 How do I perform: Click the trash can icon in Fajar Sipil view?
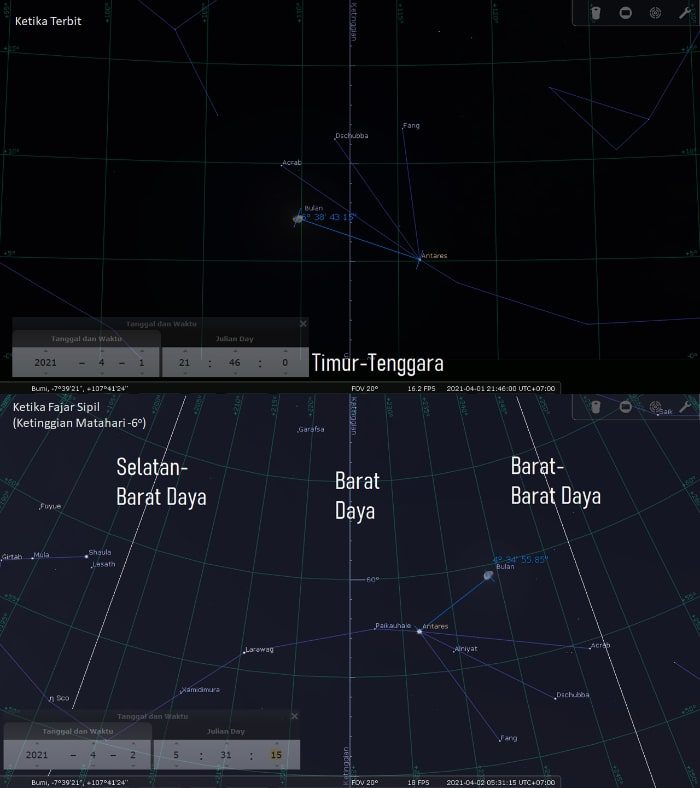pyautogui.click(x=595, y=407)
